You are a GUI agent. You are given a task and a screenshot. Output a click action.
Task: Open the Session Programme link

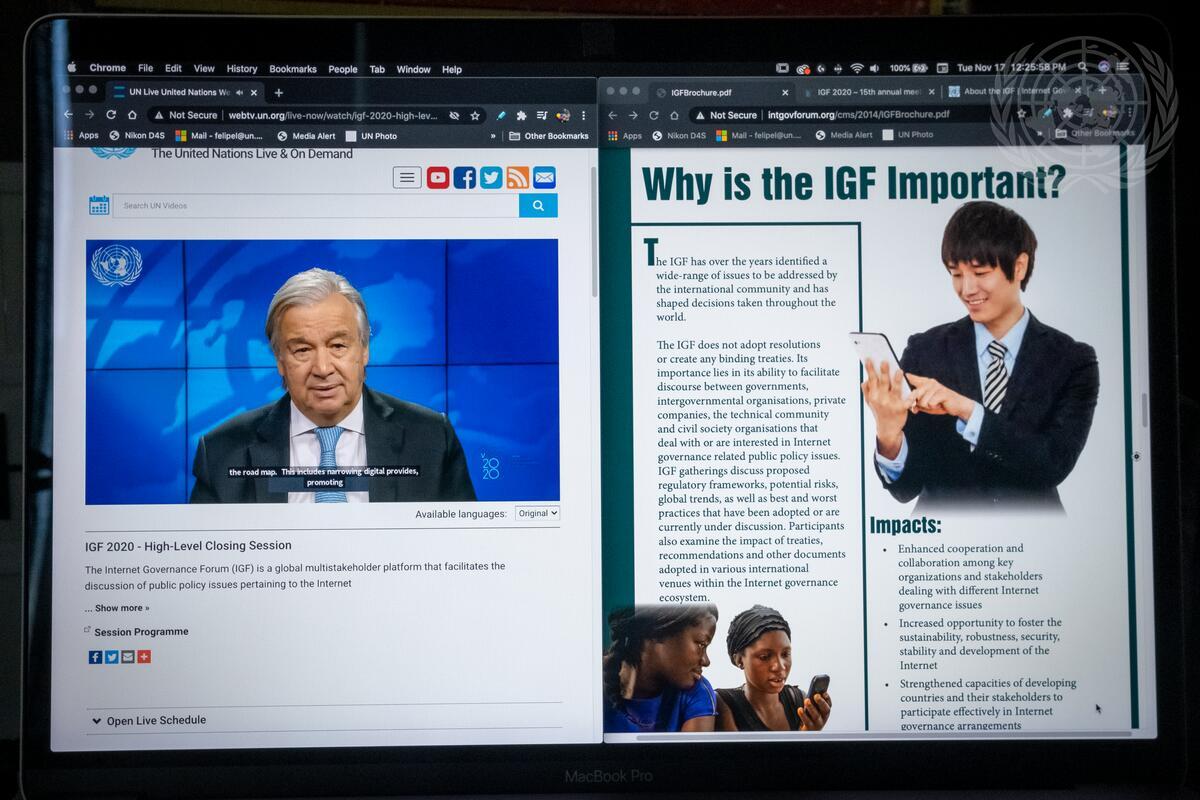[x=141, y=632]
